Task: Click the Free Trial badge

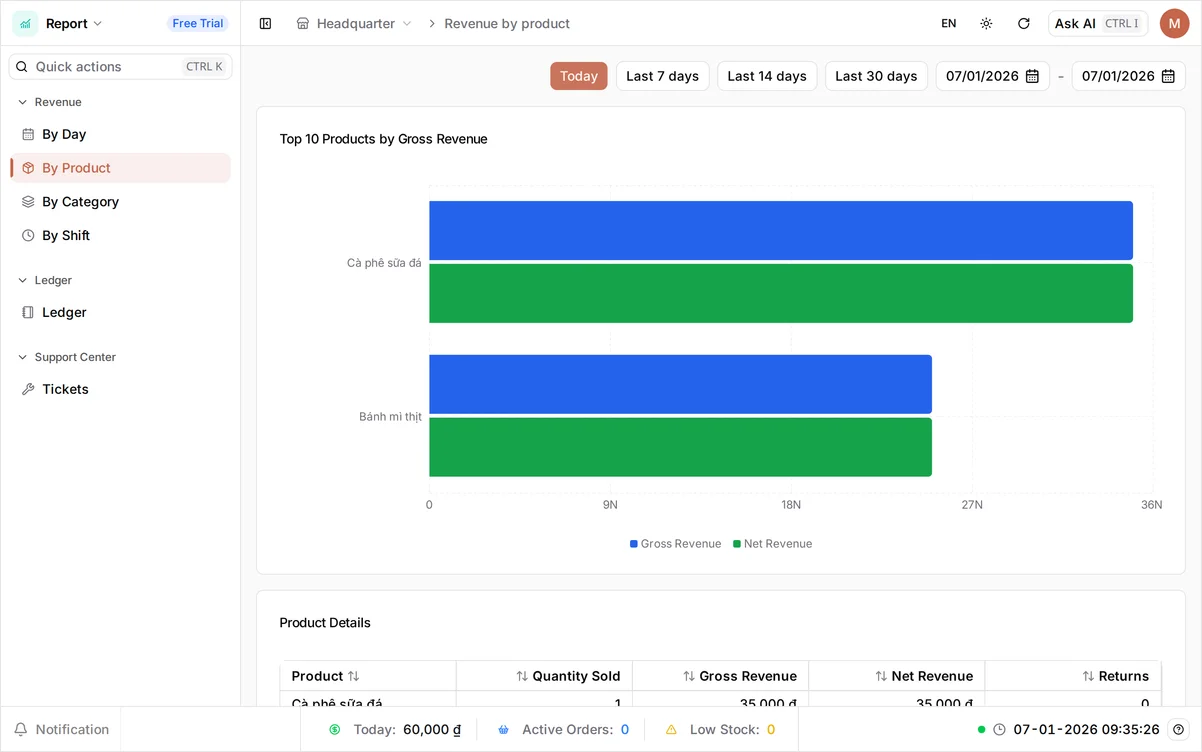Action: point(198,23)
